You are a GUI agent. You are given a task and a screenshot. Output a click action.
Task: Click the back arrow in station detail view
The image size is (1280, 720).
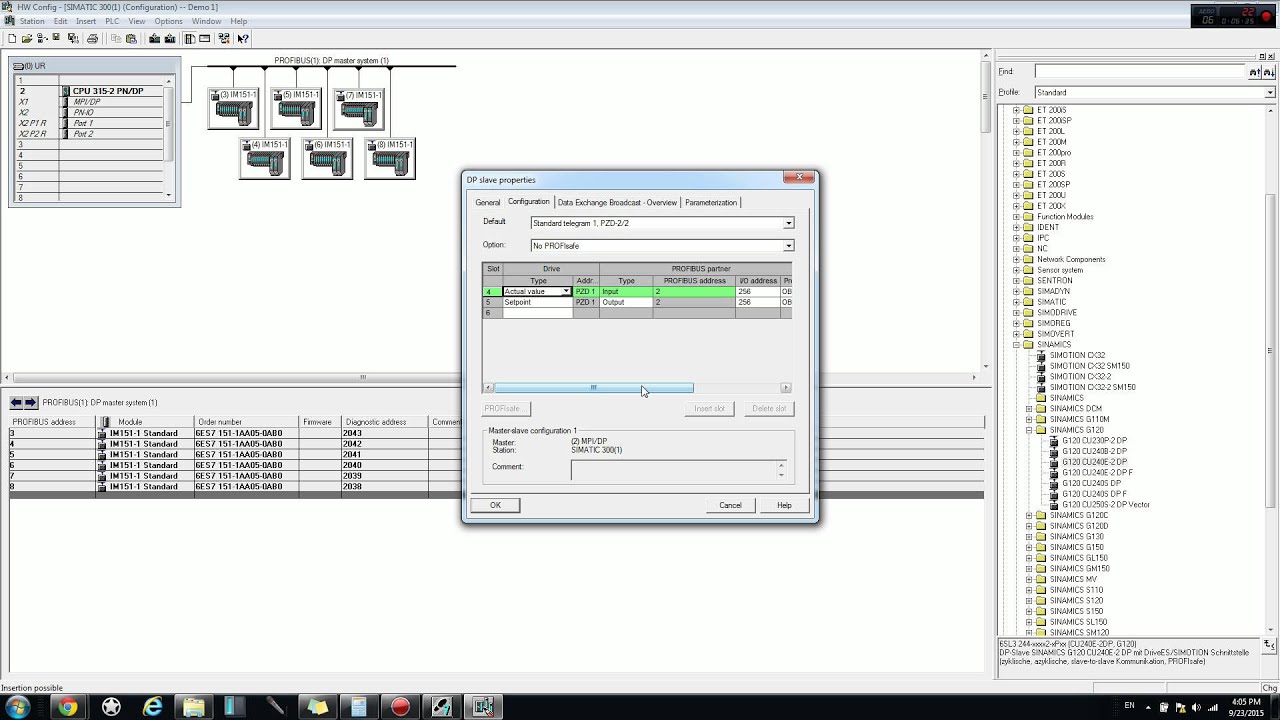tap(16, 403)
